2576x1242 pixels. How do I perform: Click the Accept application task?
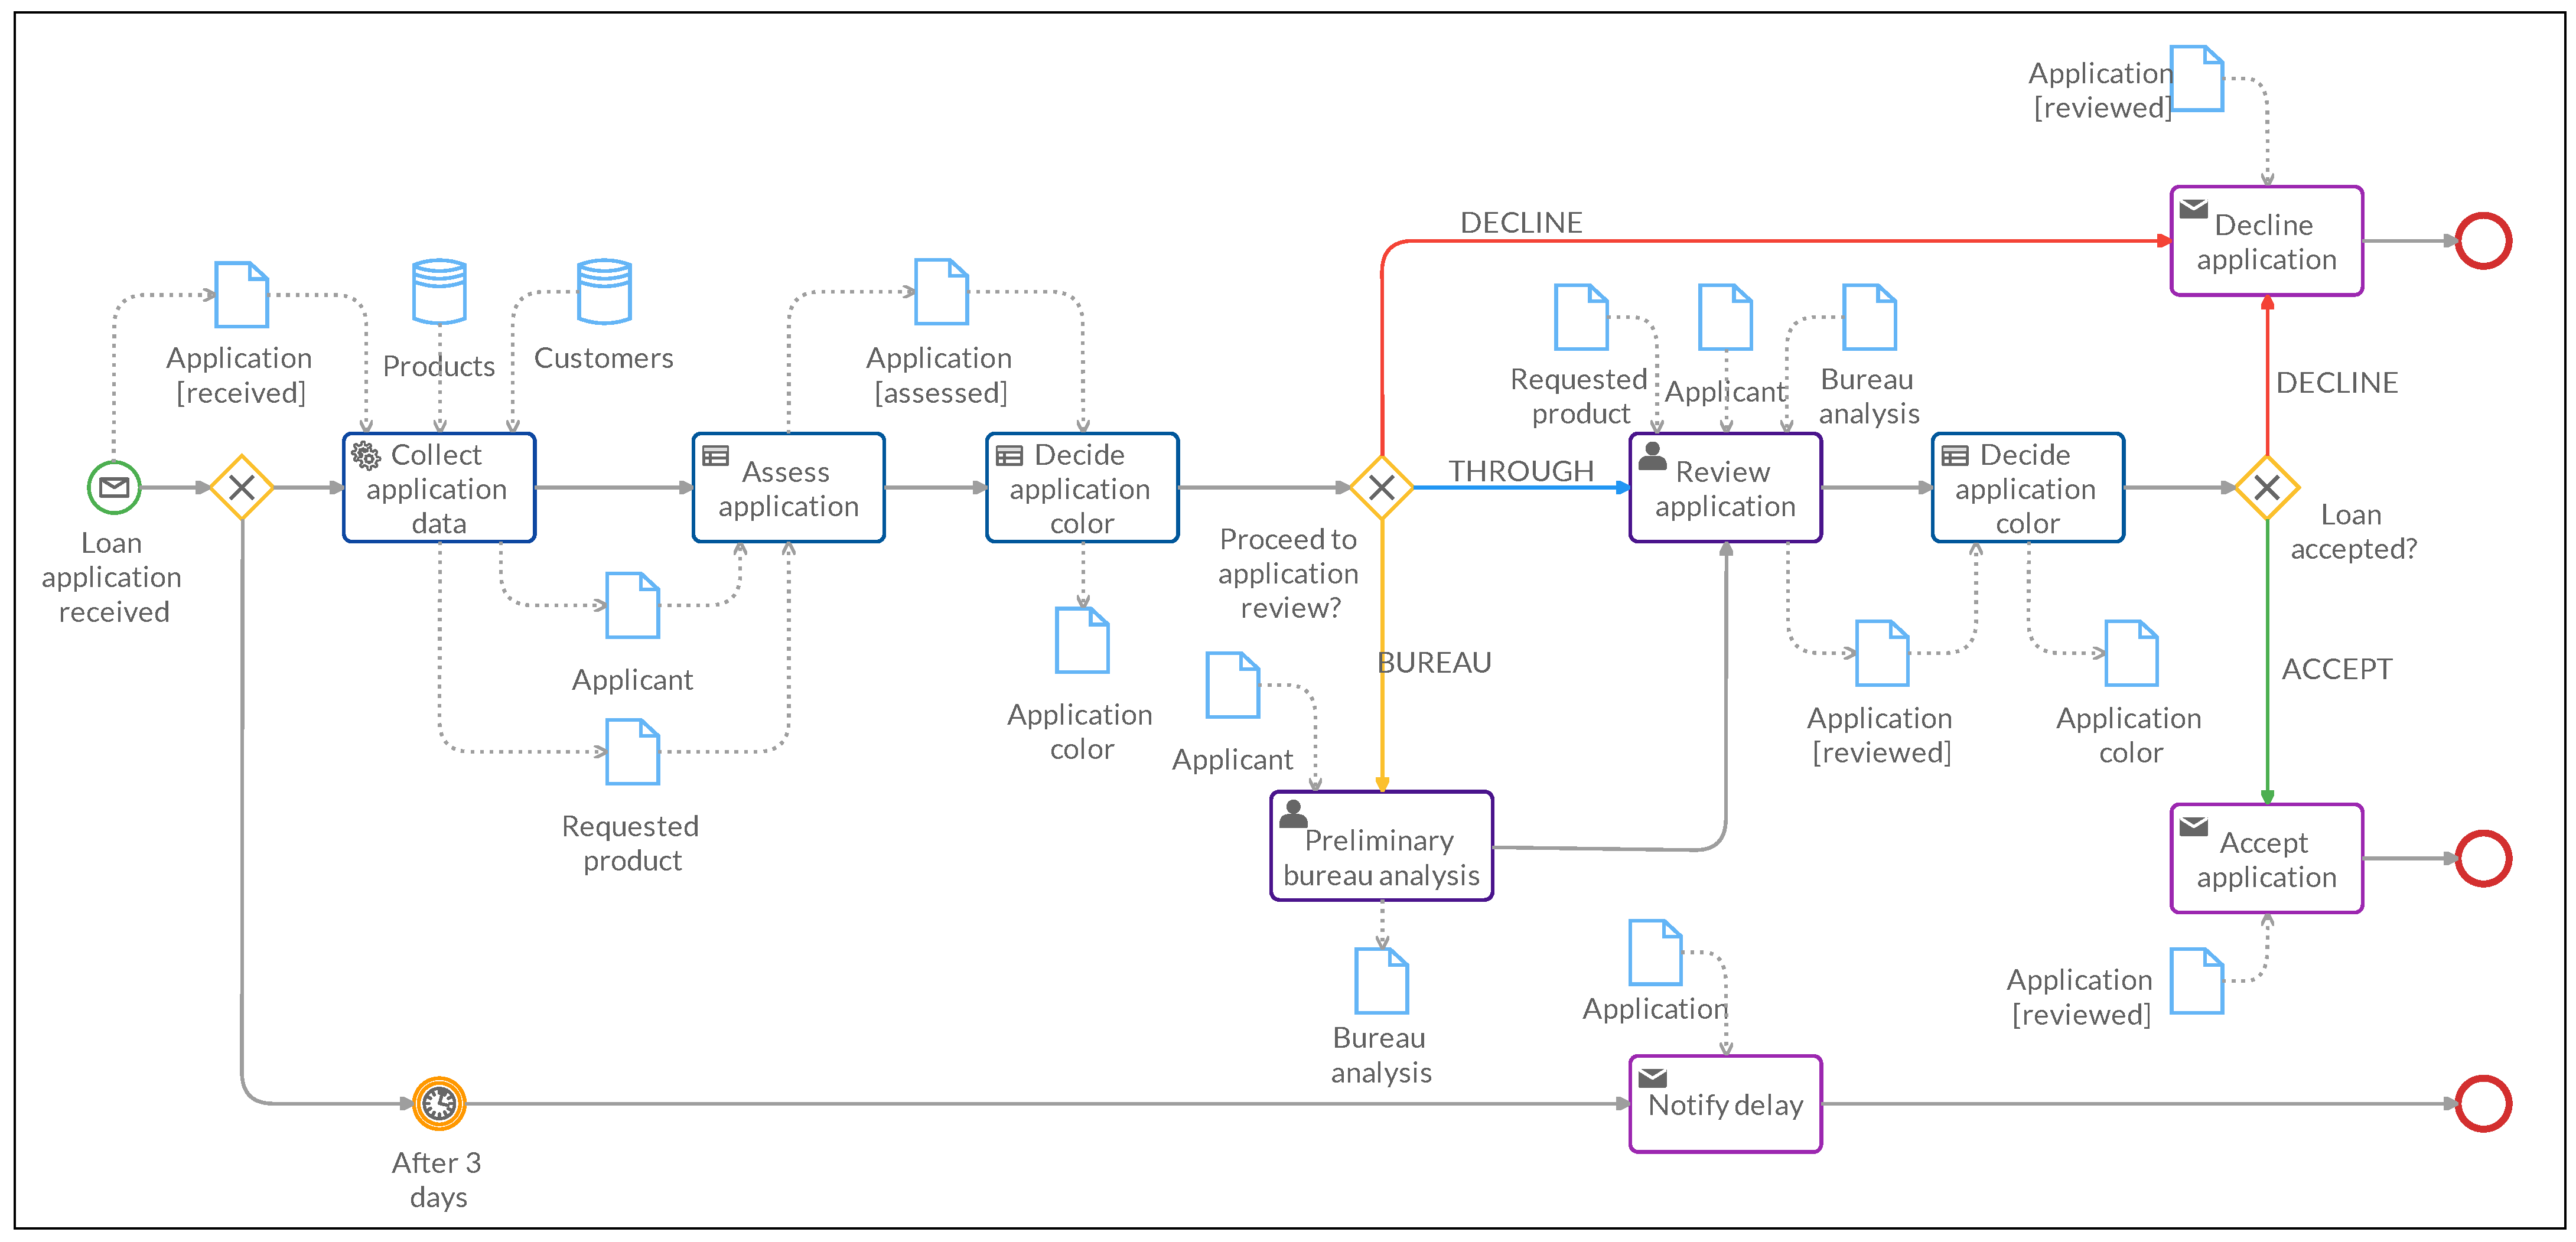point(2266,858)
